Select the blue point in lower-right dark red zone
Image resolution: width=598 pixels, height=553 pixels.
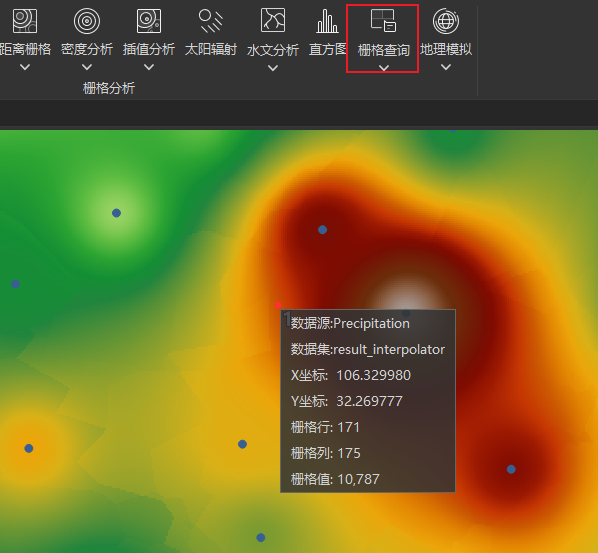tap(511, 469)
